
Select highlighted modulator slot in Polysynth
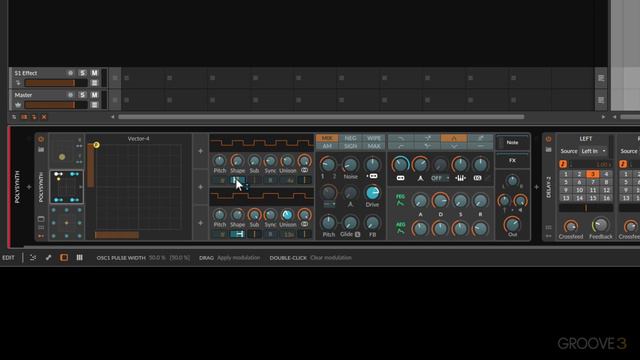[x=67, y=187]
